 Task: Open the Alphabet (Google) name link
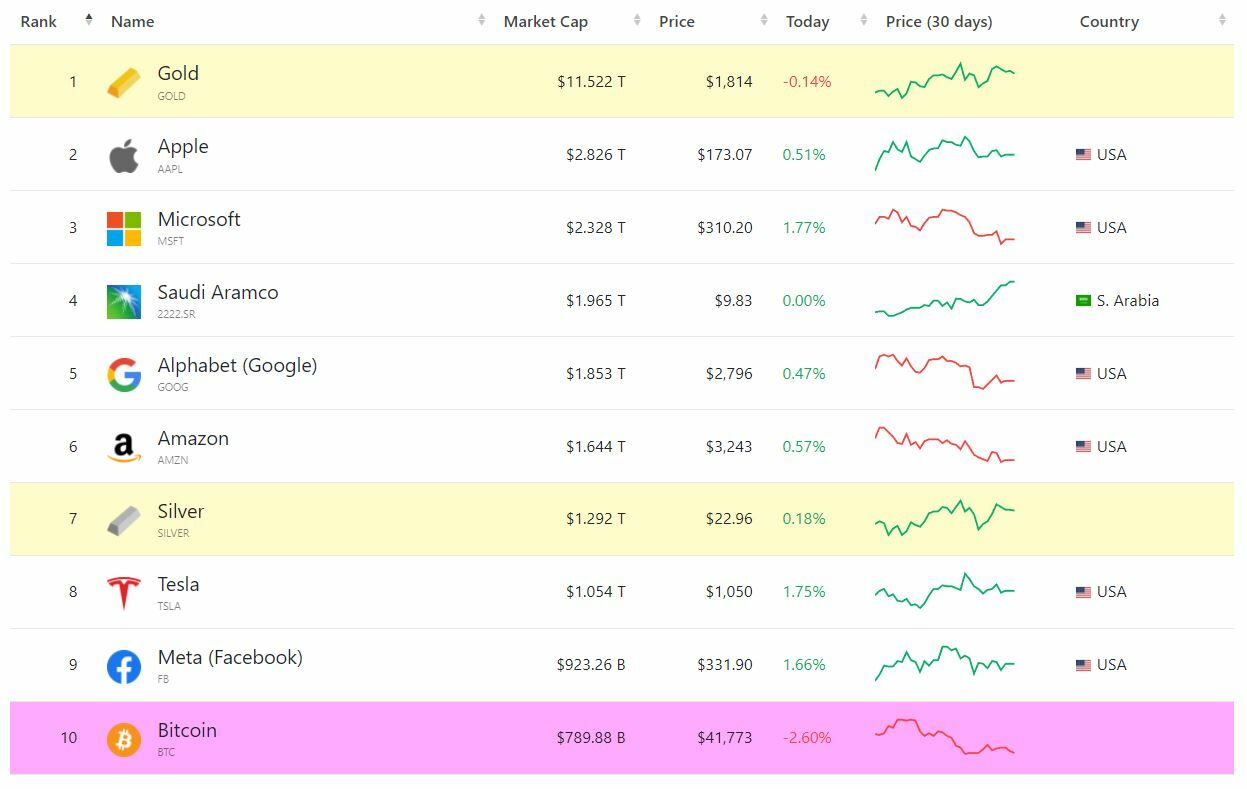[x=237, y=366]
